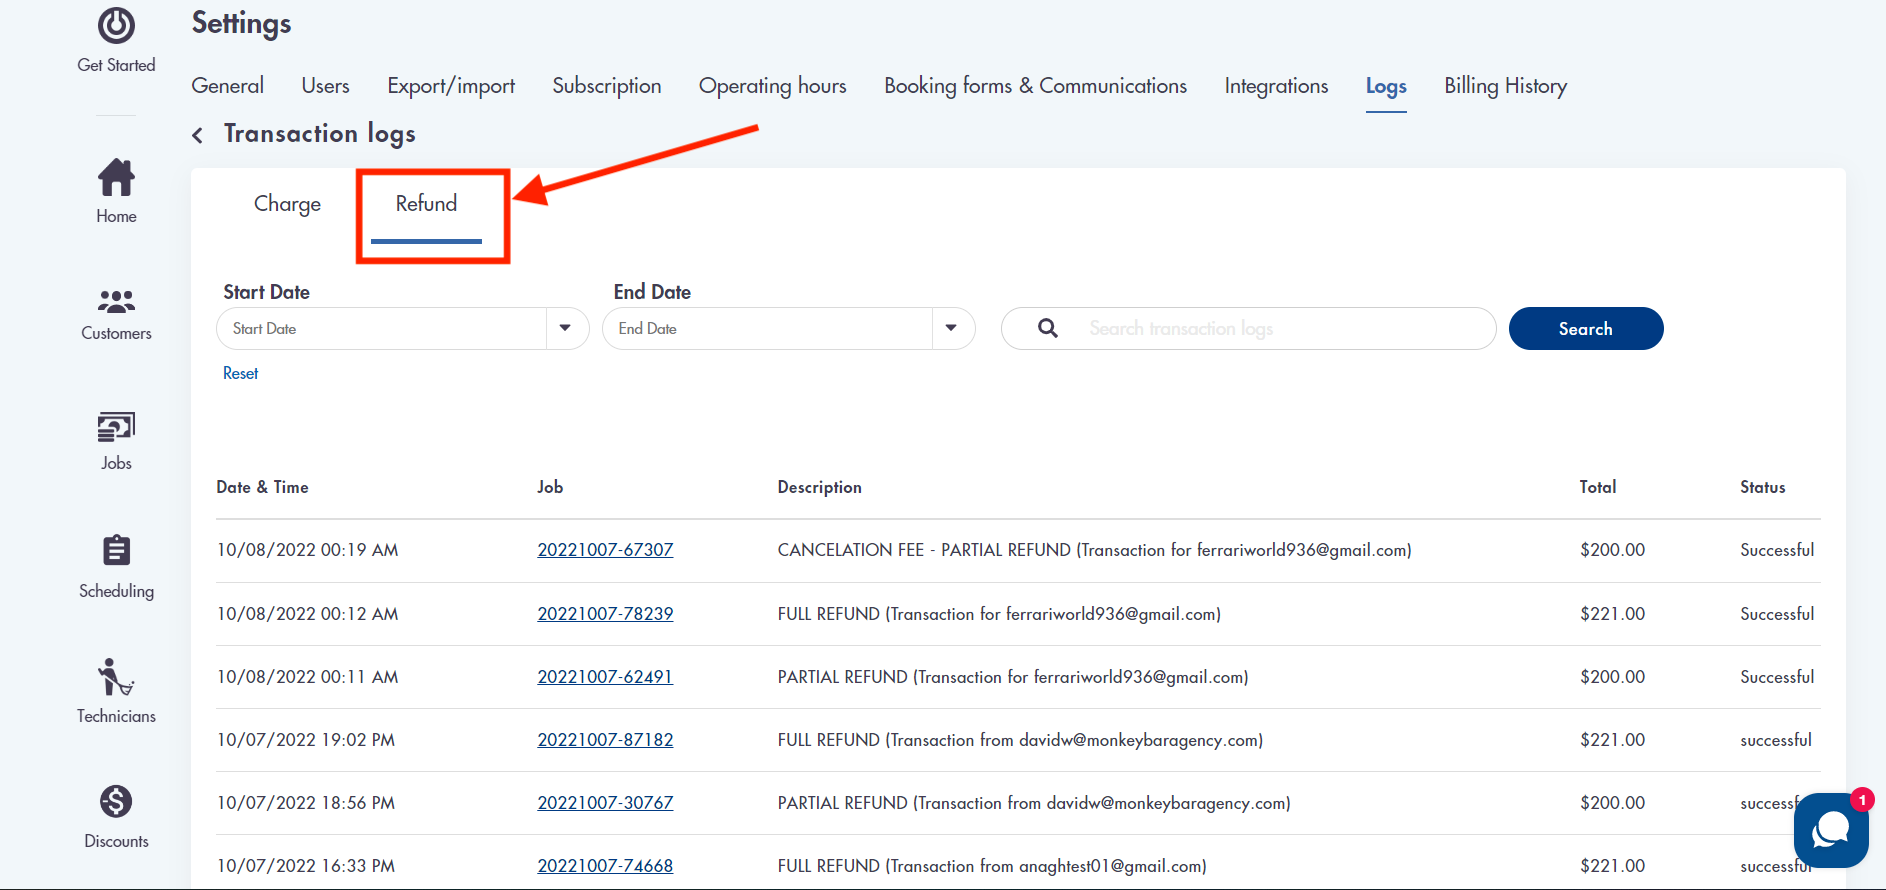Select the PARTIAL REFUND ferrariworld936 description

click(x=1013, y=677)
